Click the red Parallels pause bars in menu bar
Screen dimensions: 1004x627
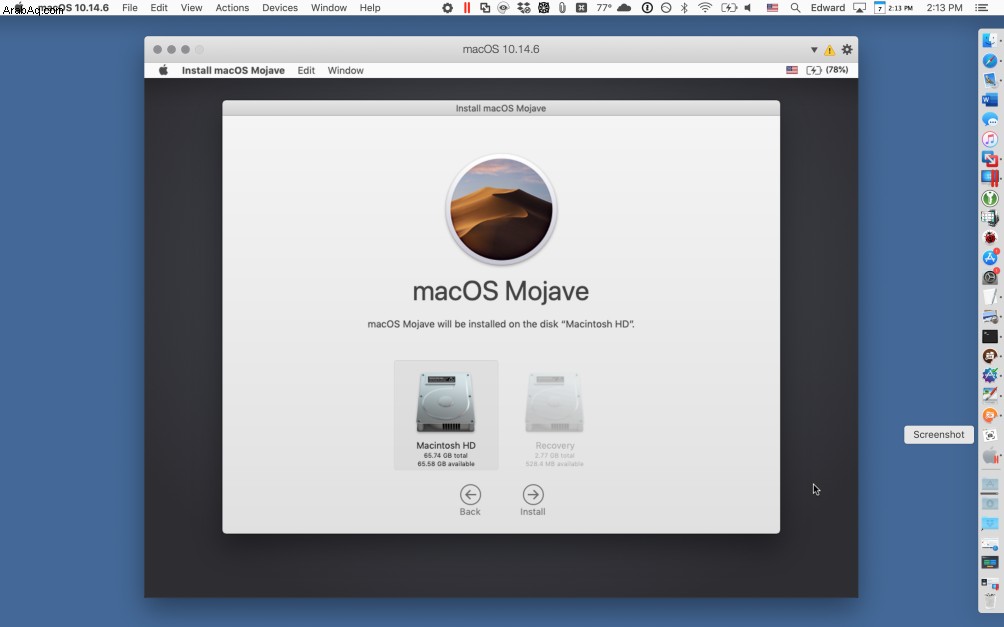(x=467, y=8)
